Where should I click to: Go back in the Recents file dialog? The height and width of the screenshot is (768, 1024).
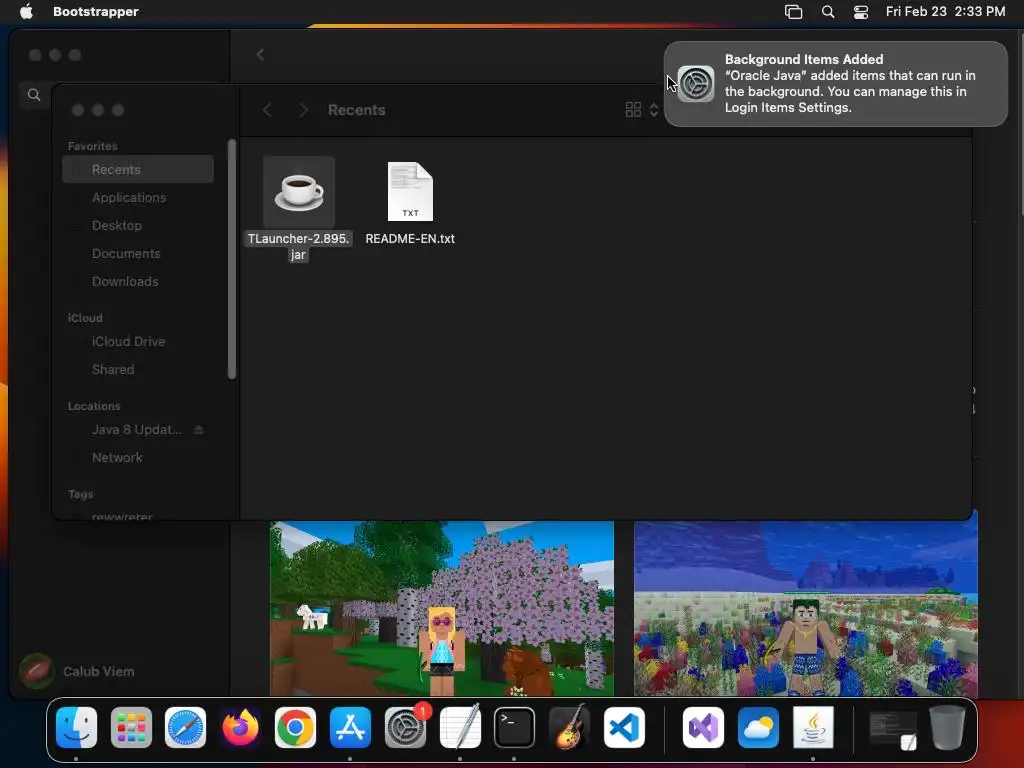coord(267,110)
